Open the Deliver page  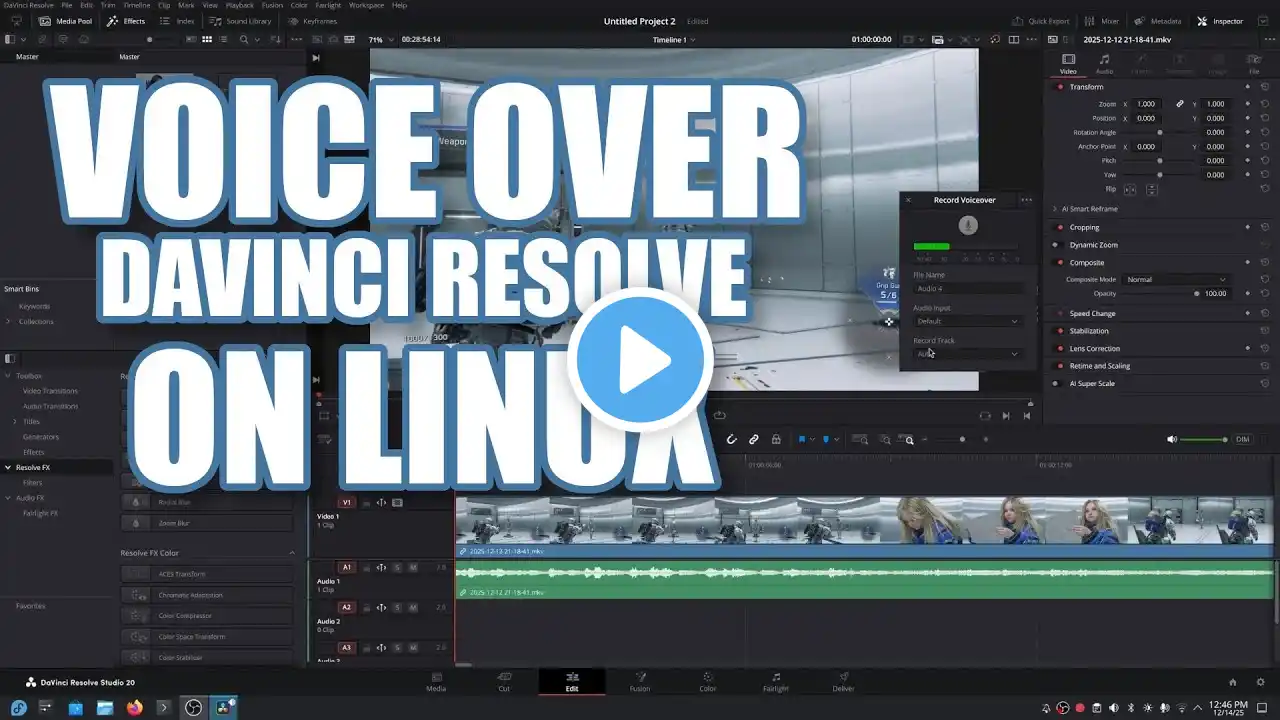pos(843,682)
